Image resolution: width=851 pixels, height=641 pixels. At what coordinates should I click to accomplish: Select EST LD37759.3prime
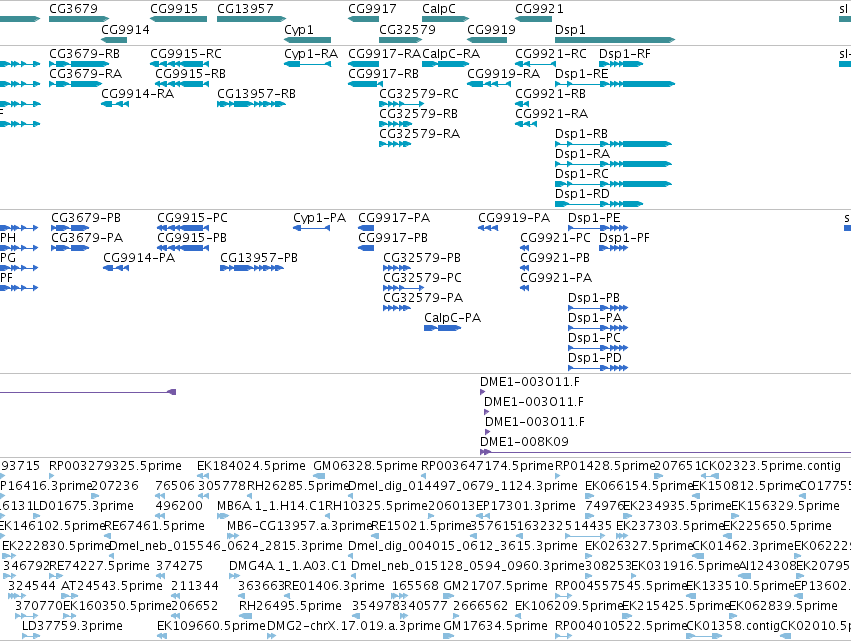click(x=72, y=626)
